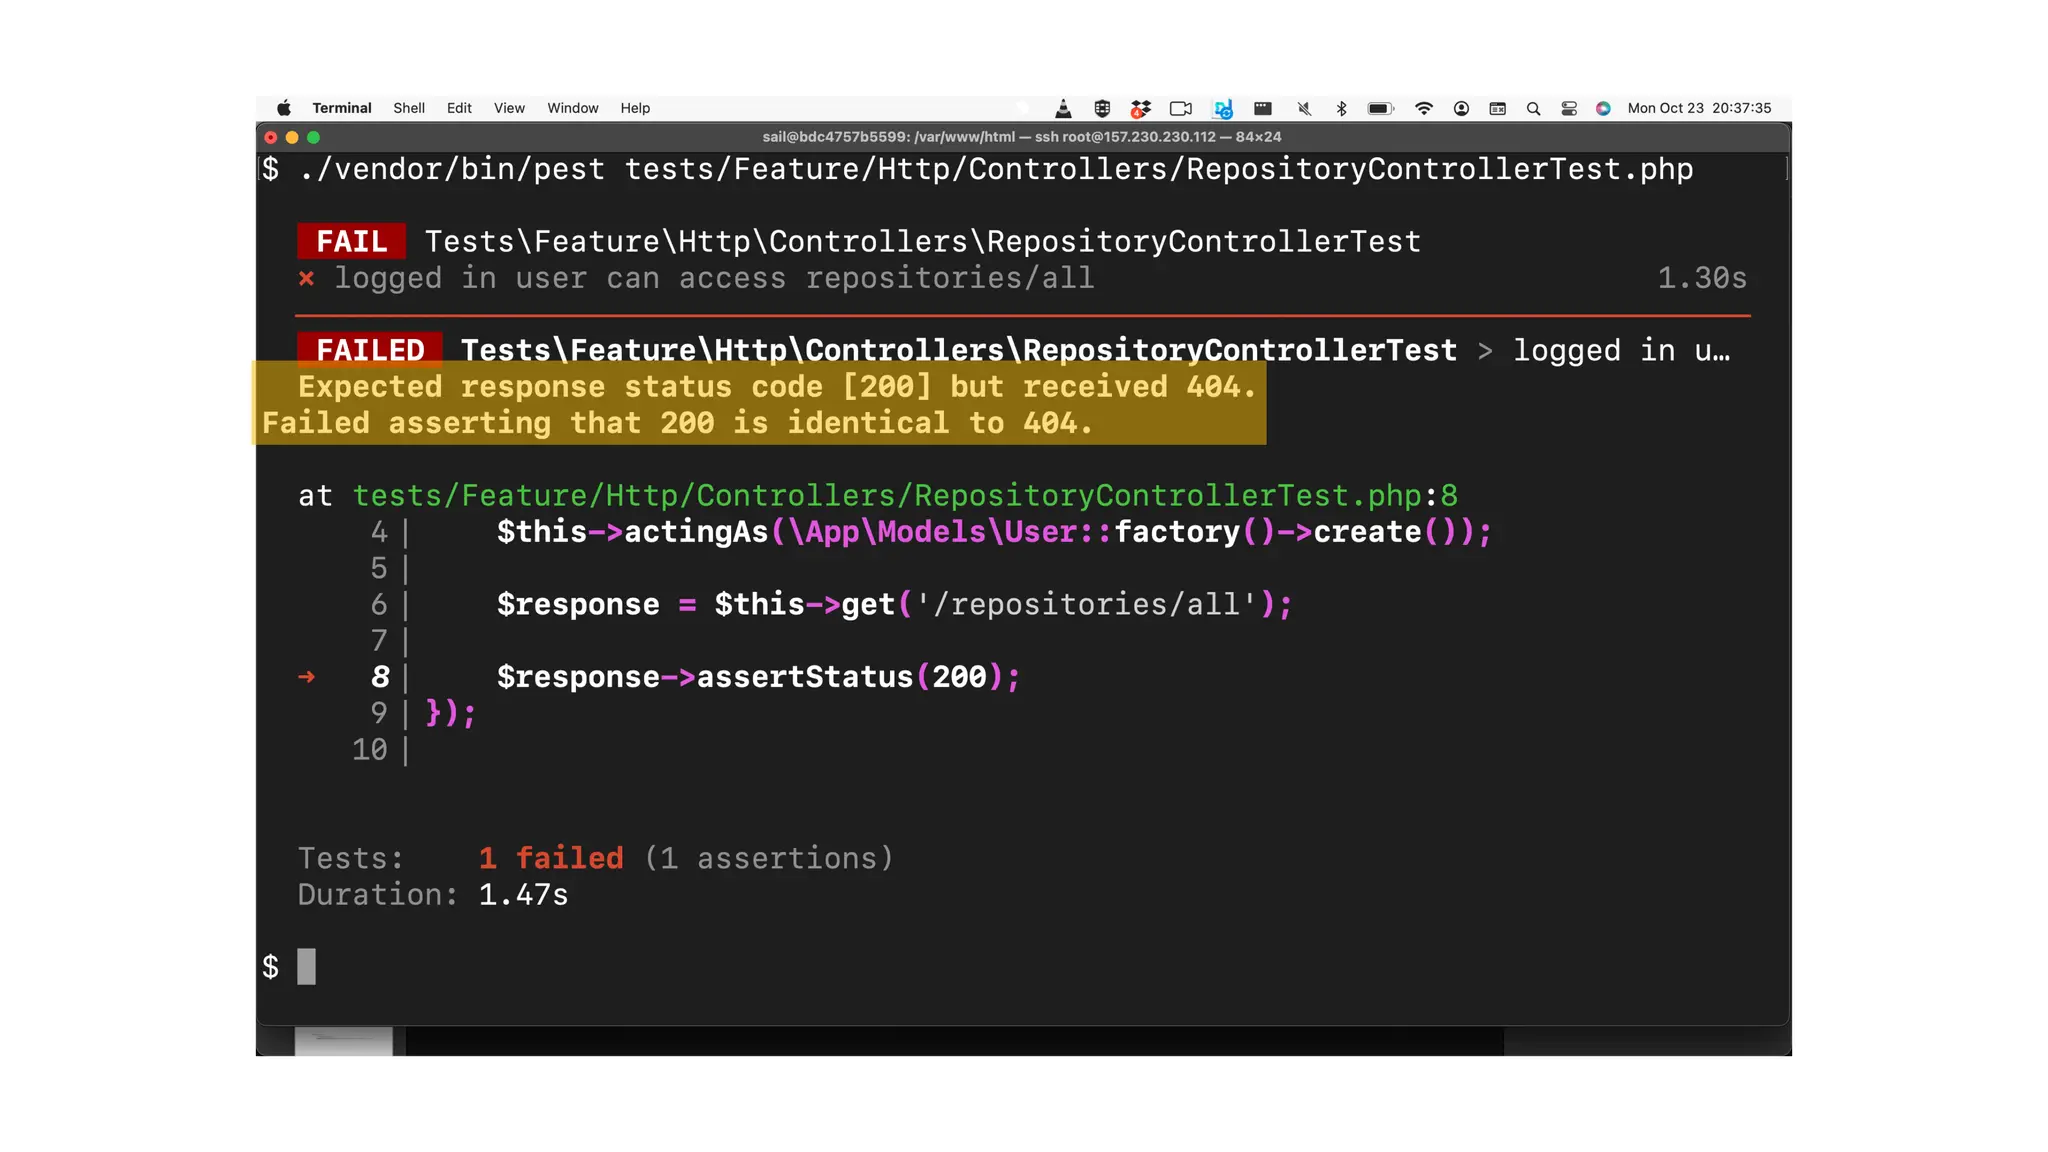Image resolution: width=2048 pixels, height=1152 pixels.
Task: Open the Wi-Fi status menu
Action: (x=1423, y=108)
